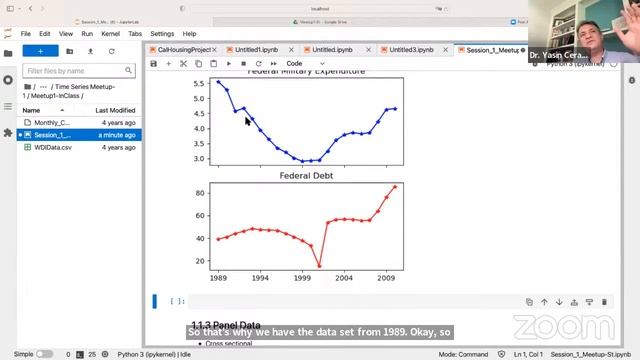Screen dimensions: 640x360
Task: Click Python 3 (ipykernel) Idle status
Action: [x=154, y=354]
